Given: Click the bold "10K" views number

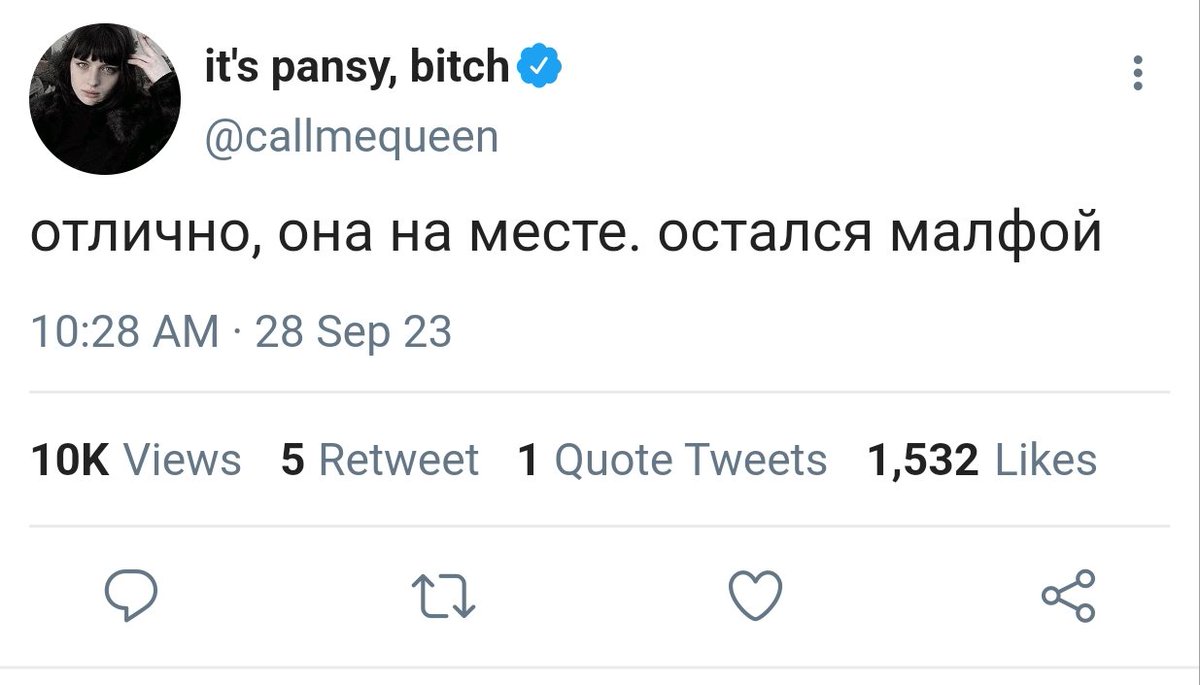Looking at the screenshot, I should (70, 460).
